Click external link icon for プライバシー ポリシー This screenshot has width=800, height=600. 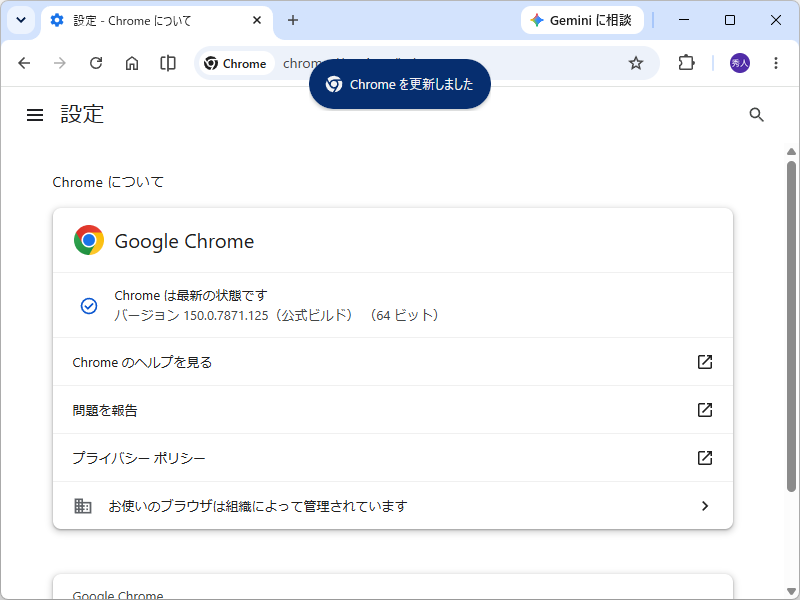point(705,458)
